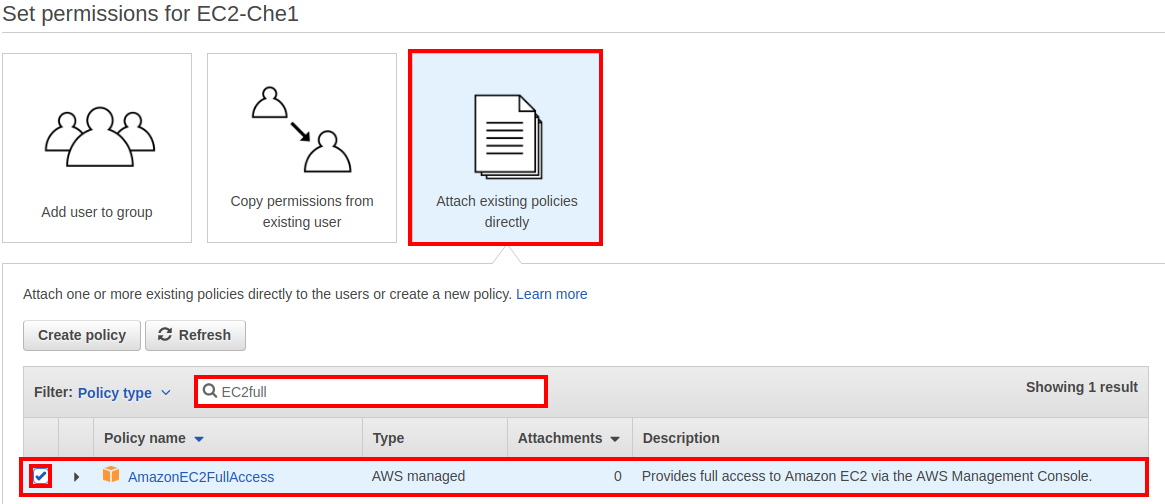Choose the copy permissions user-arrow icon

pos(301,130)
